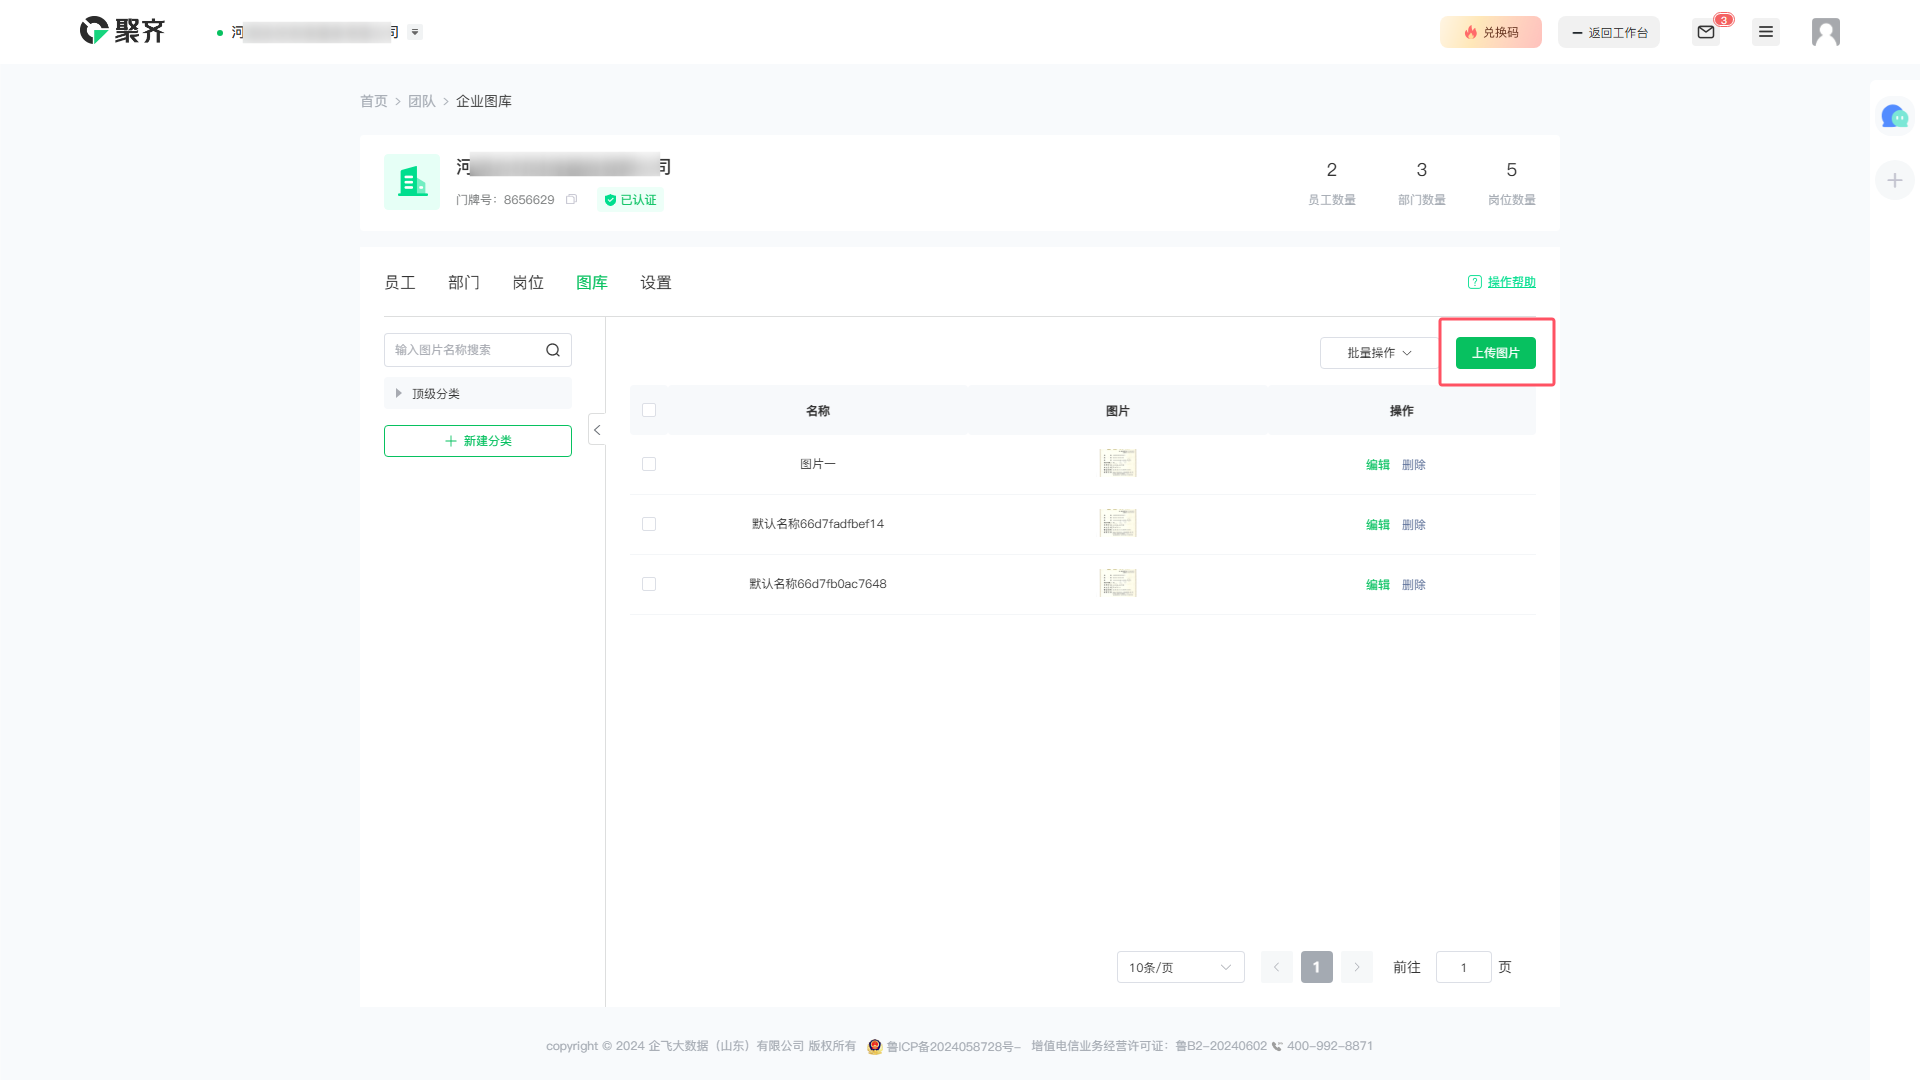
Task: Switch to 部门 tab
Action: pyautogui.click(x=464, y=283)
